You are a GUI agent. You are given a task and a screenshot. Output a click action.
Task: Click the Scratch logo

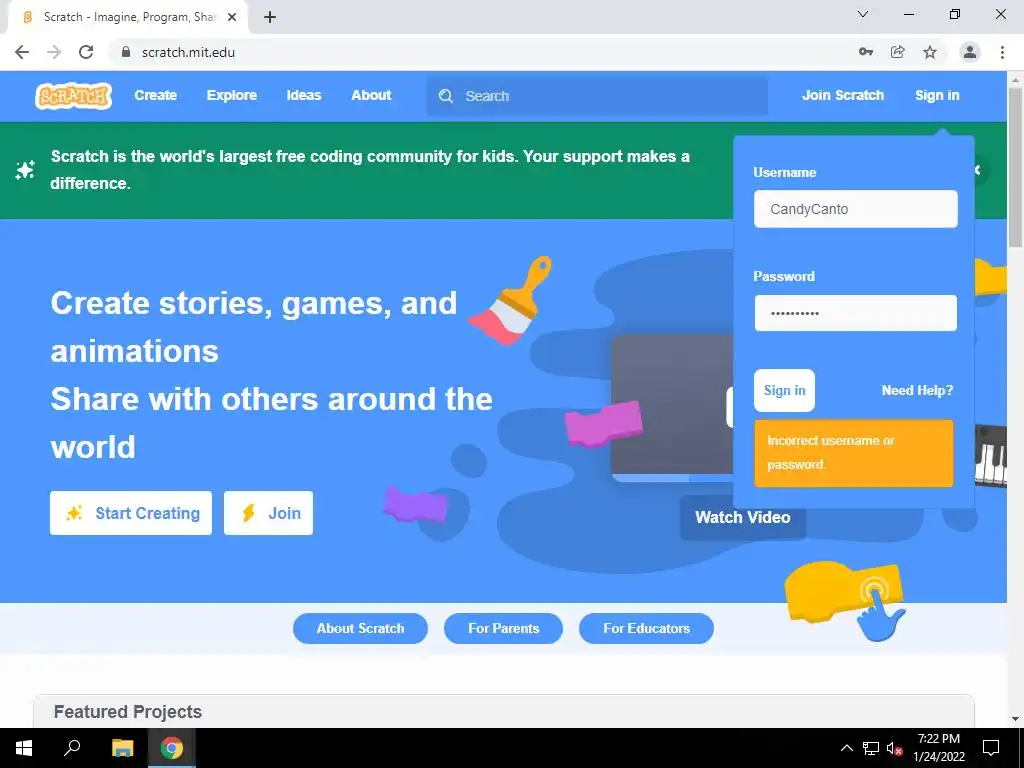click(x=73, y=96)
